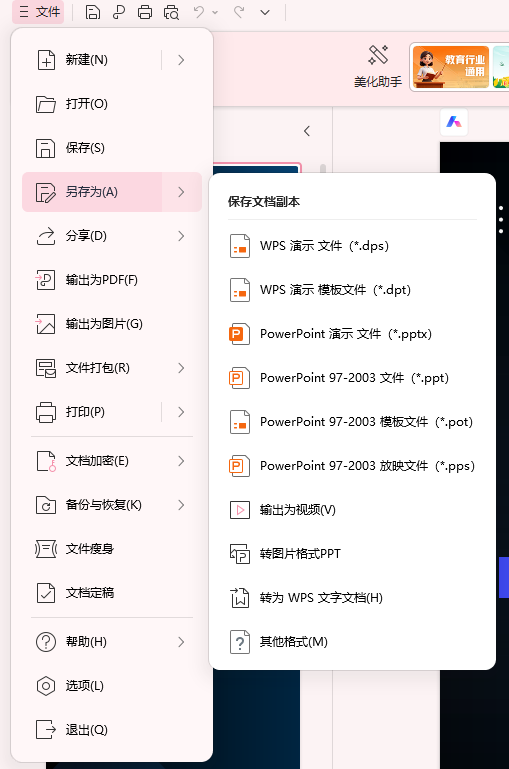Click the 帮助(H) question mark icon

tap(46, 642)
